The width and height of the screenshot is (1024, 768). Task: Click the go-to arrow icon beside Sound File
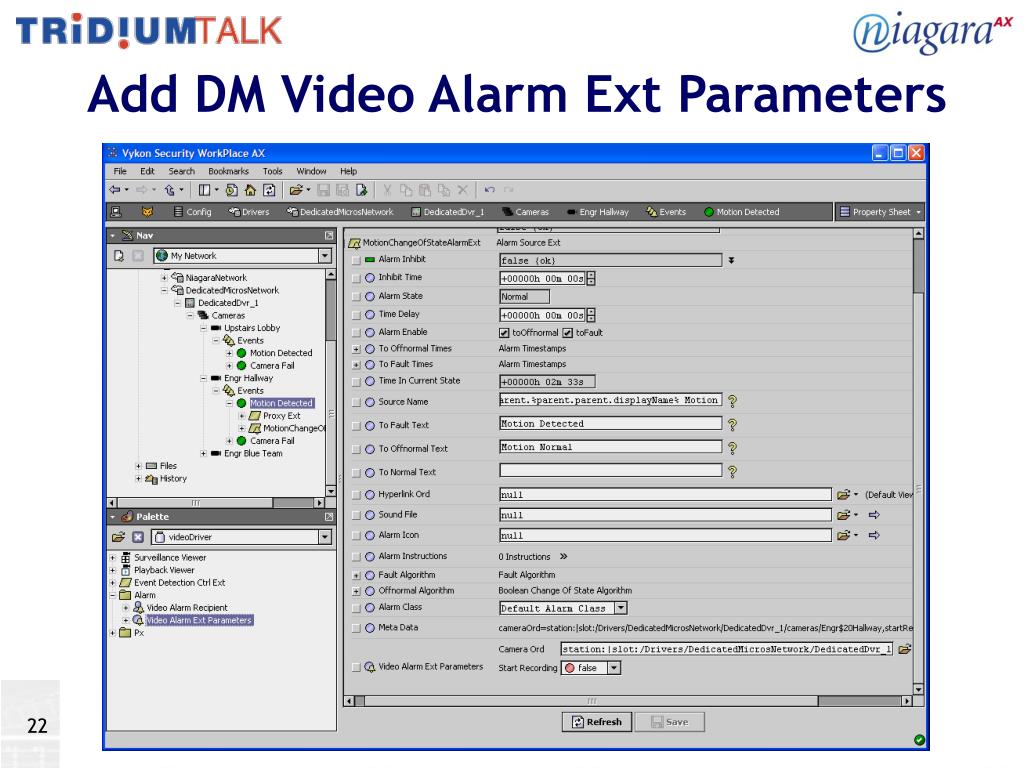[874, 515]
